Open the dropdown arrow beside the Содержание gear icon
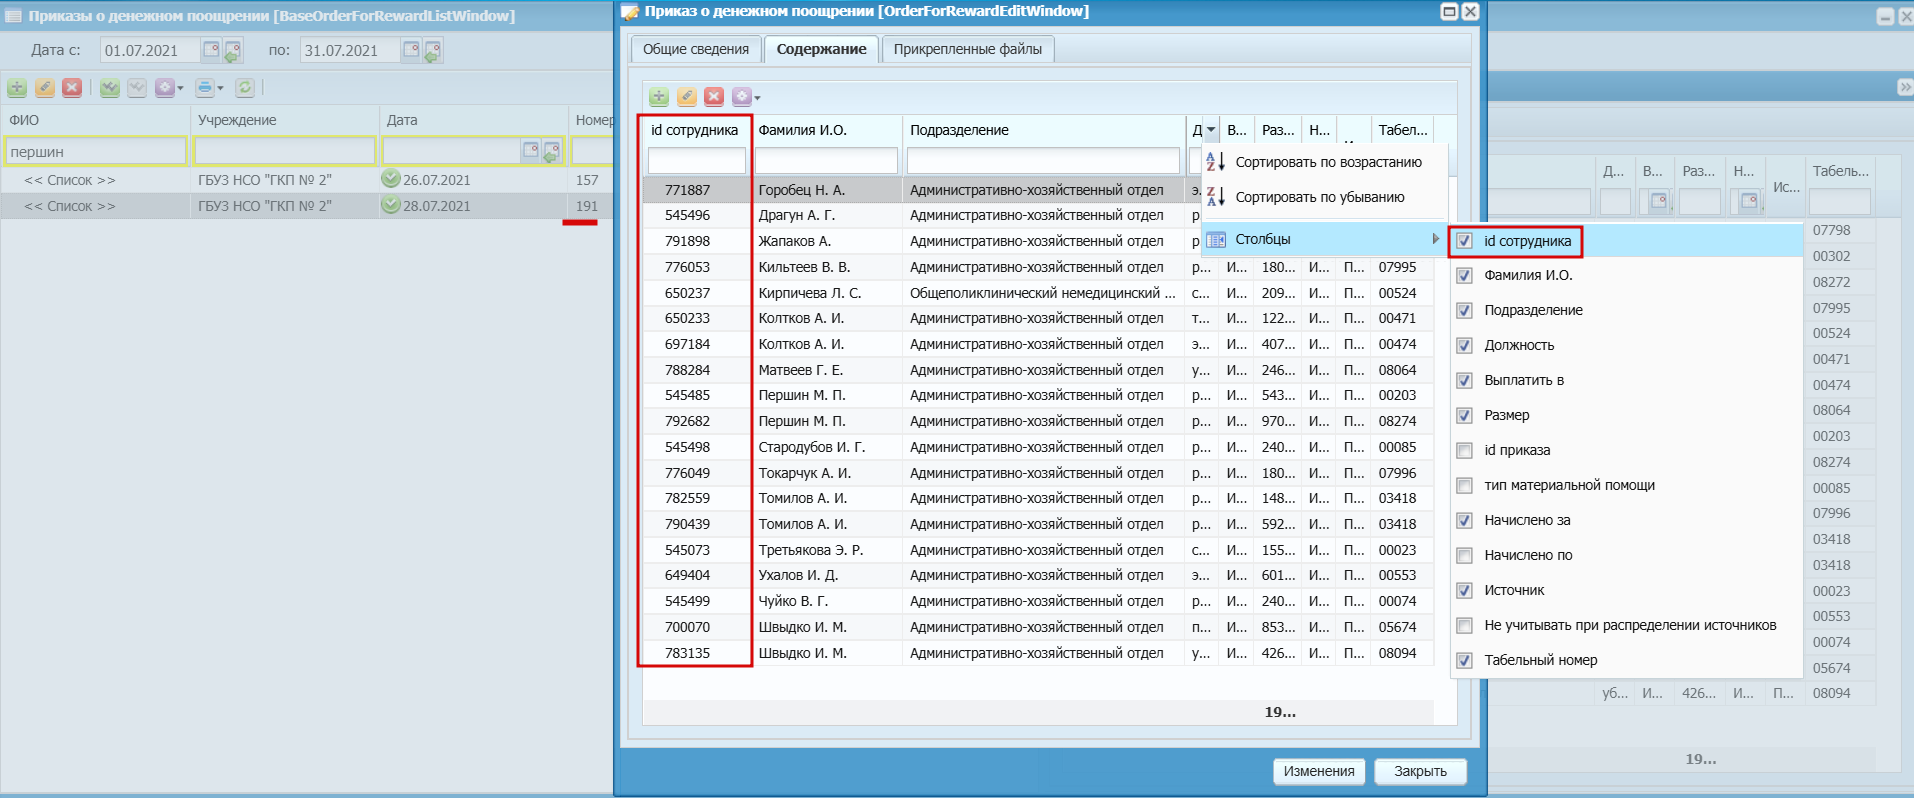 pyautogui.click(x=757, y=98)
